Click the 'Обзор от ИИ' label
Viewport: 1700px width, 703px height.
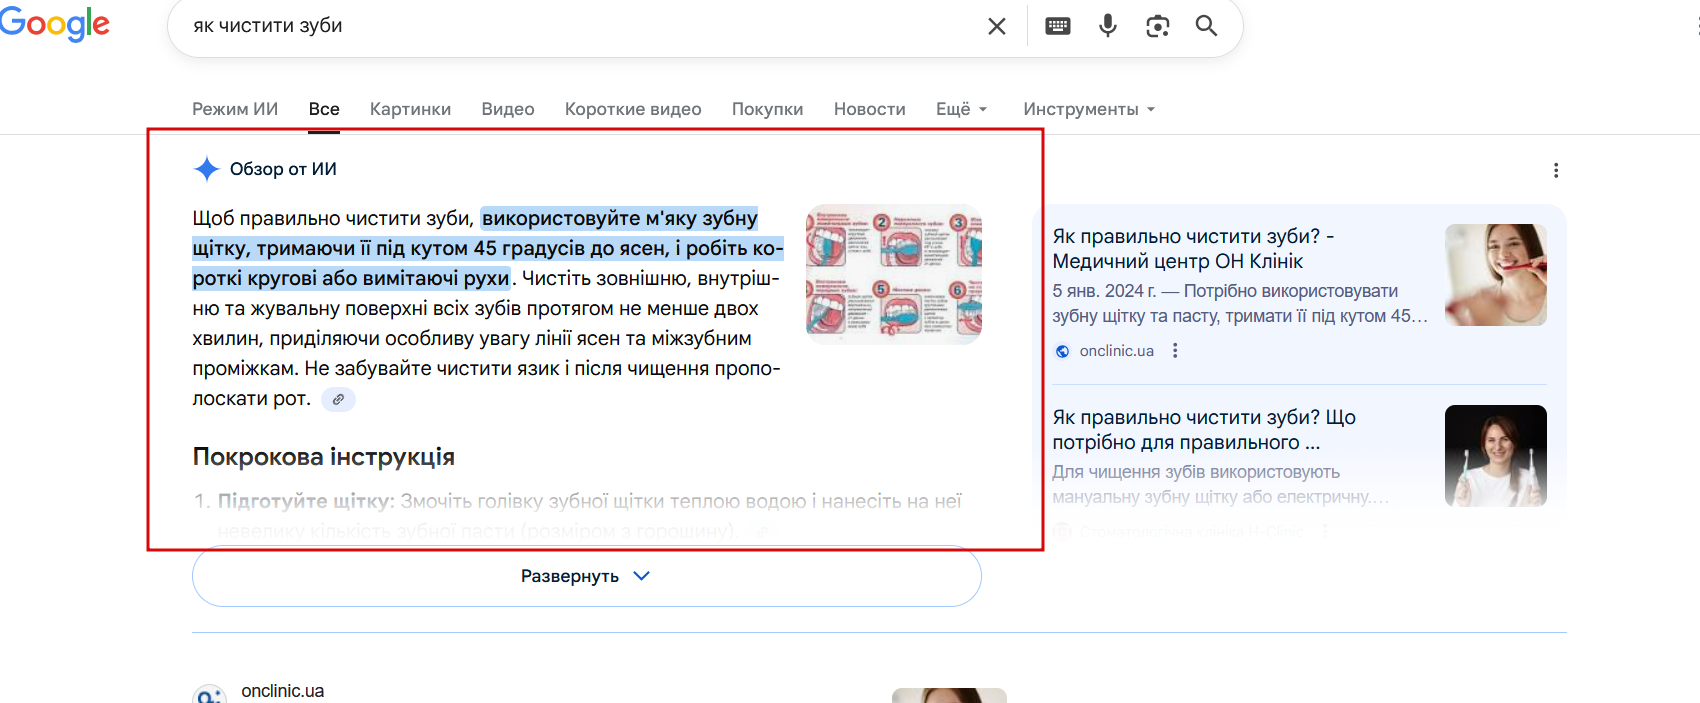tap(283, 169)
